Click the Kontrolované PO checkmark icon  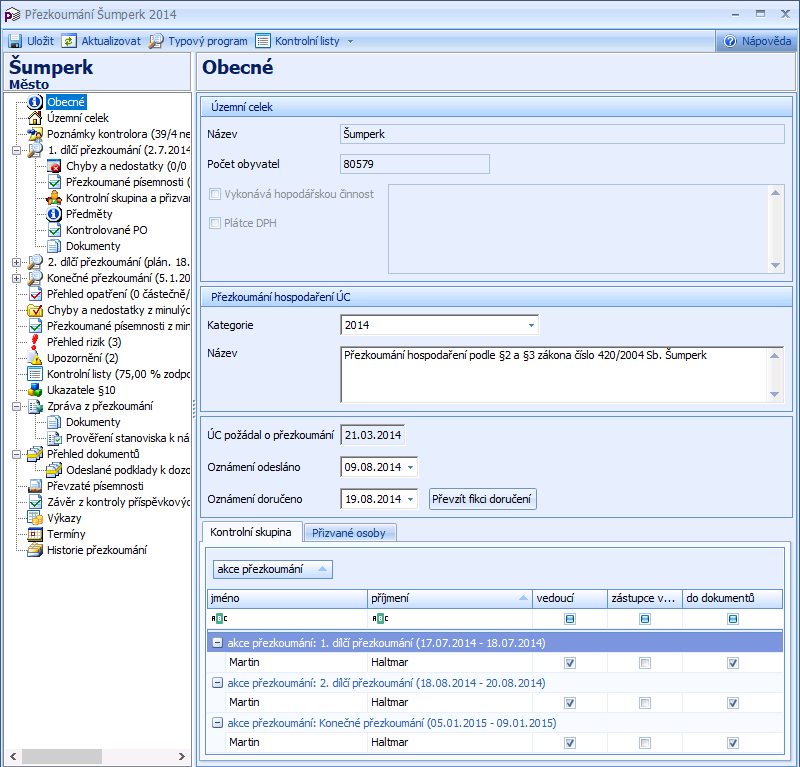tap(54, 230)
